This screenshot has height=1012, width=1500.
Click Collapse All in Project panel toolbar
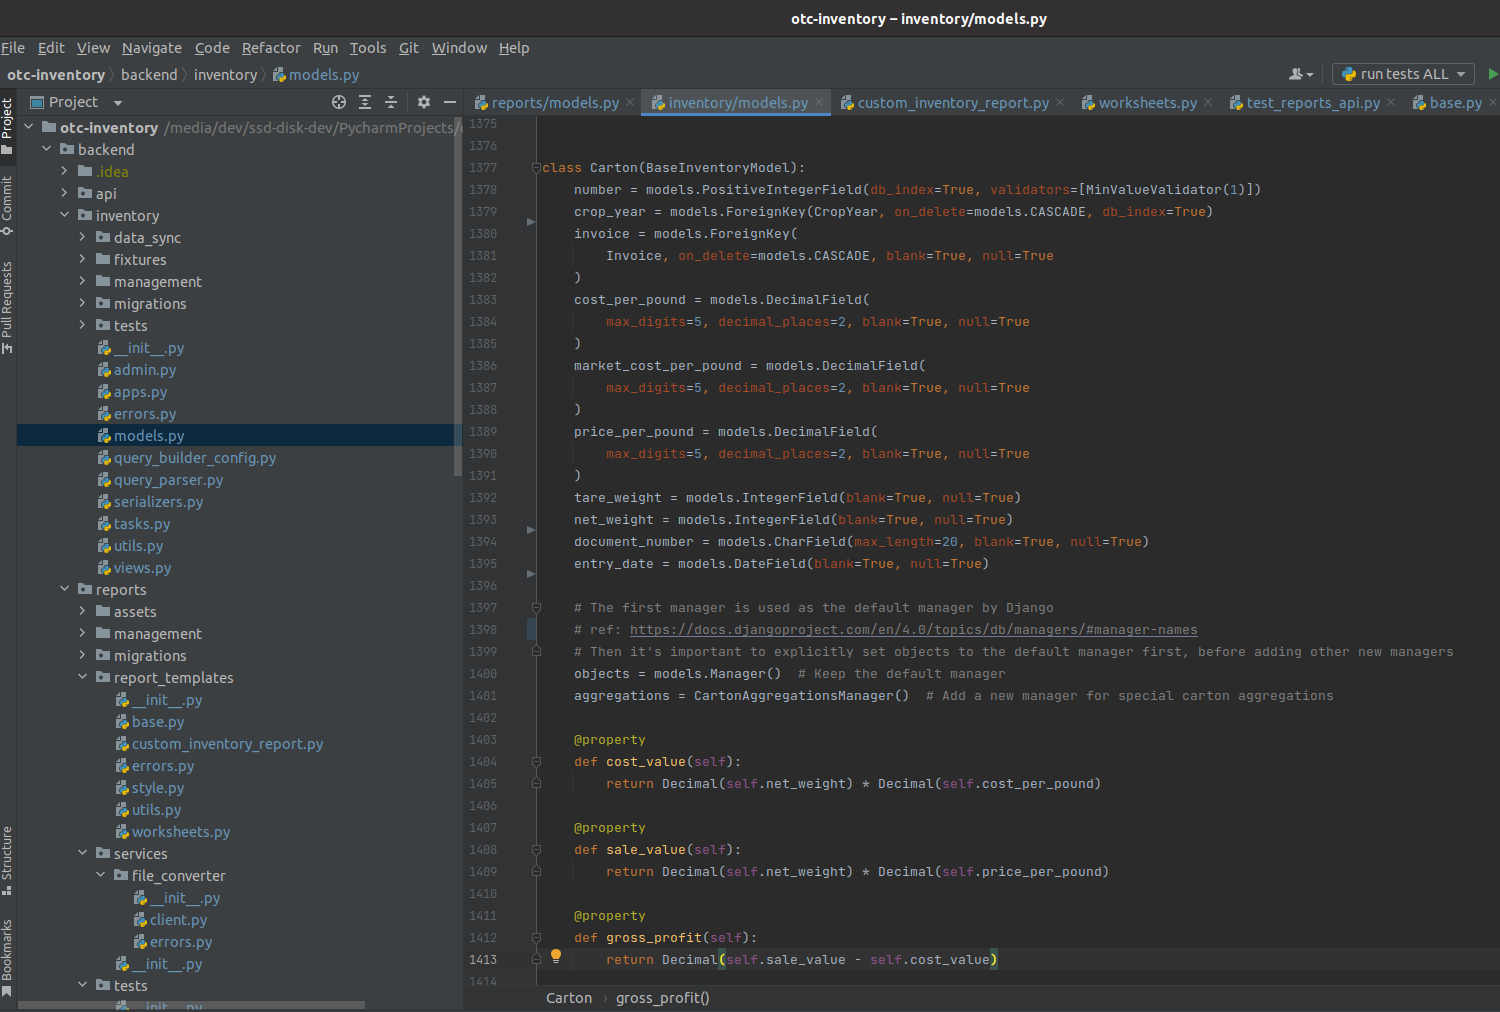pyautogui.click(x=391, y=102)
